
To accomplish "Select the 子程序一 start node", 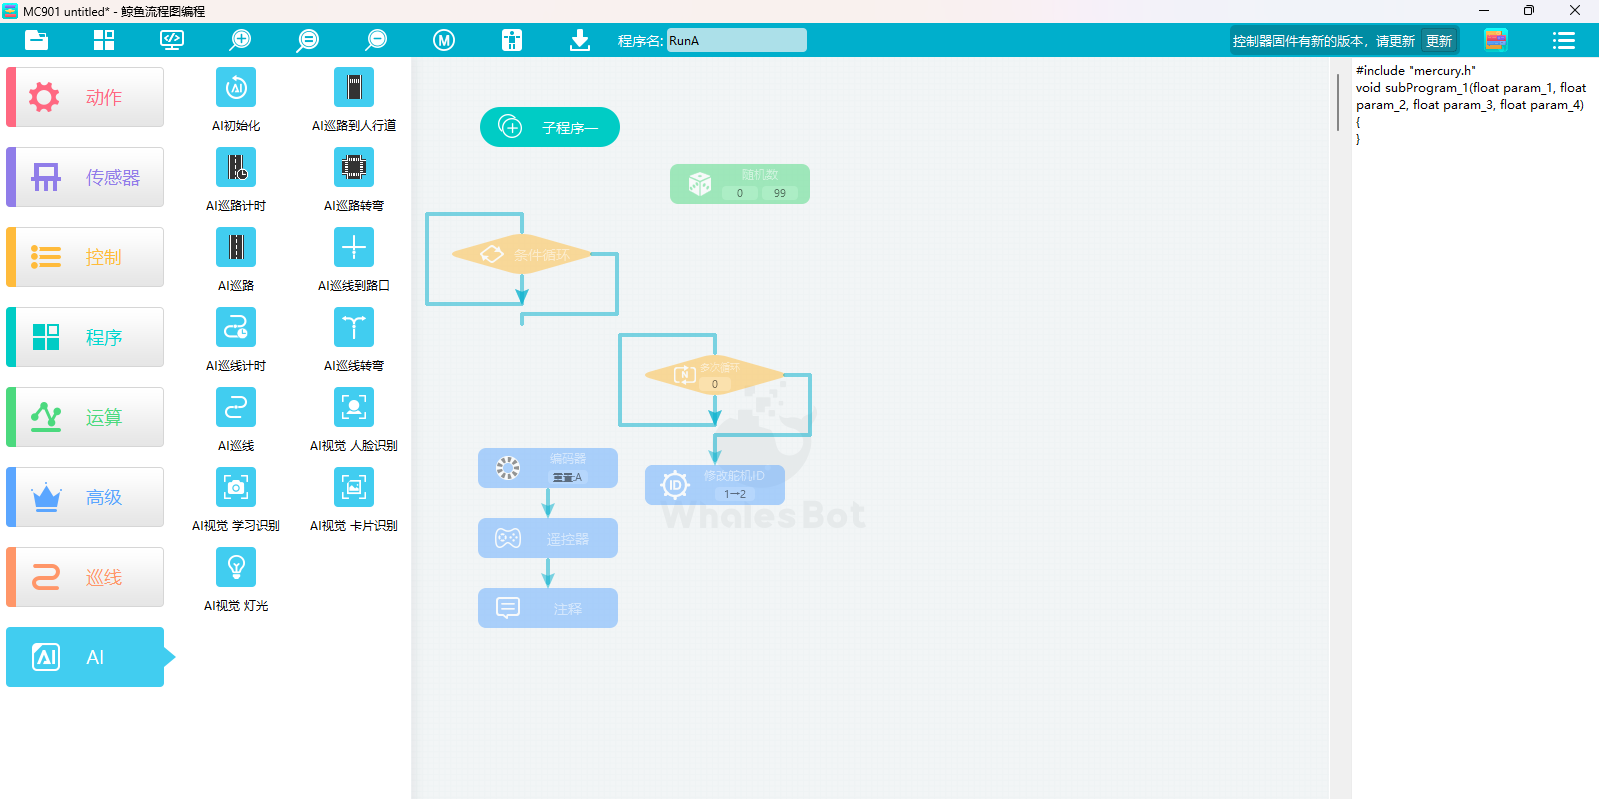I will point(550,127).
